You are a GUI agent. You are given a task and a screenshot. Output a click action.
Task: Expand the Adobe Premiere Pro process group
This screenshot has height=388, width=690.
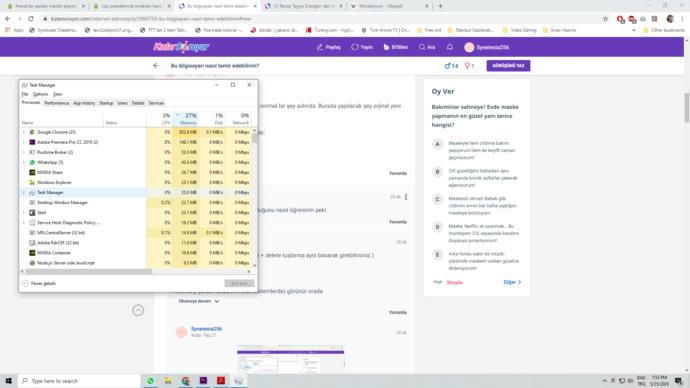pyautogui.click(x=23, y=142)
